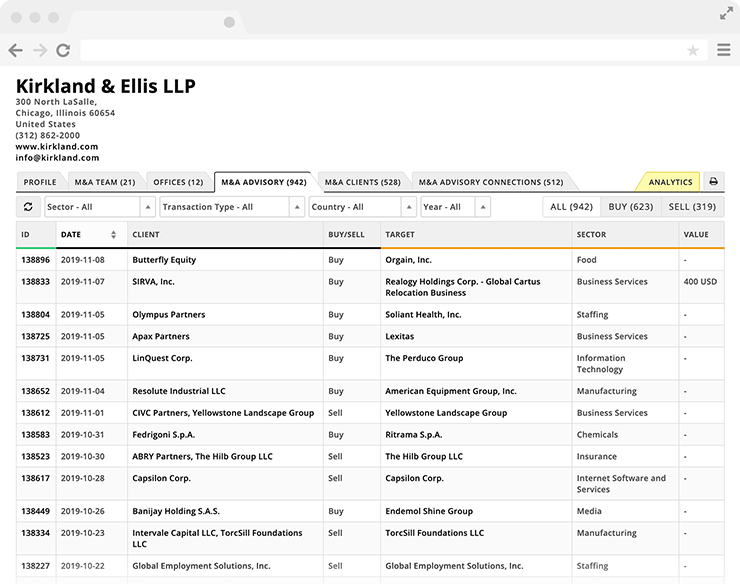This screenshot has height=584, width=740.
Task: Open the Sector - All dropdown
Action: pyautogui.click(x=100, y=207)
